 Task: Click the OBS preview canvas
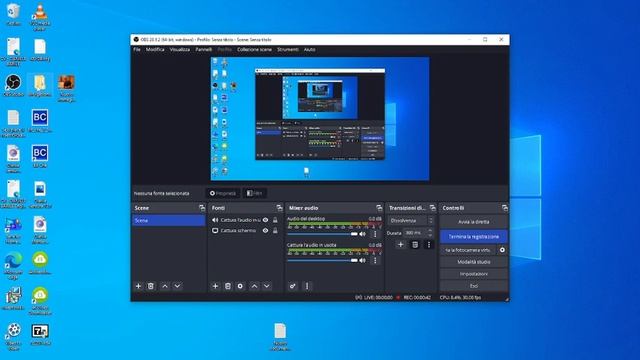[x=320, y=118]
